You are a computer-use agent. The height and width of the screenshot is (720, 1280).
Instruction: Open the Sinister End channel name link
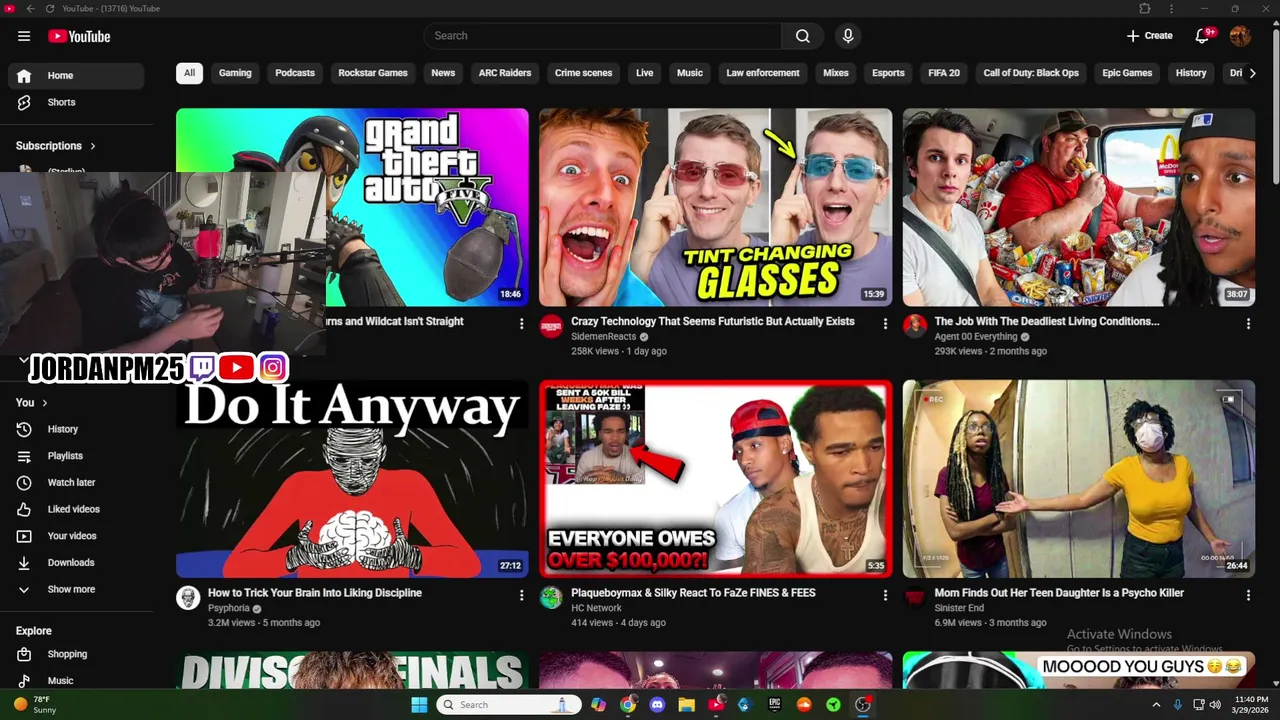(x=959, y=608)
